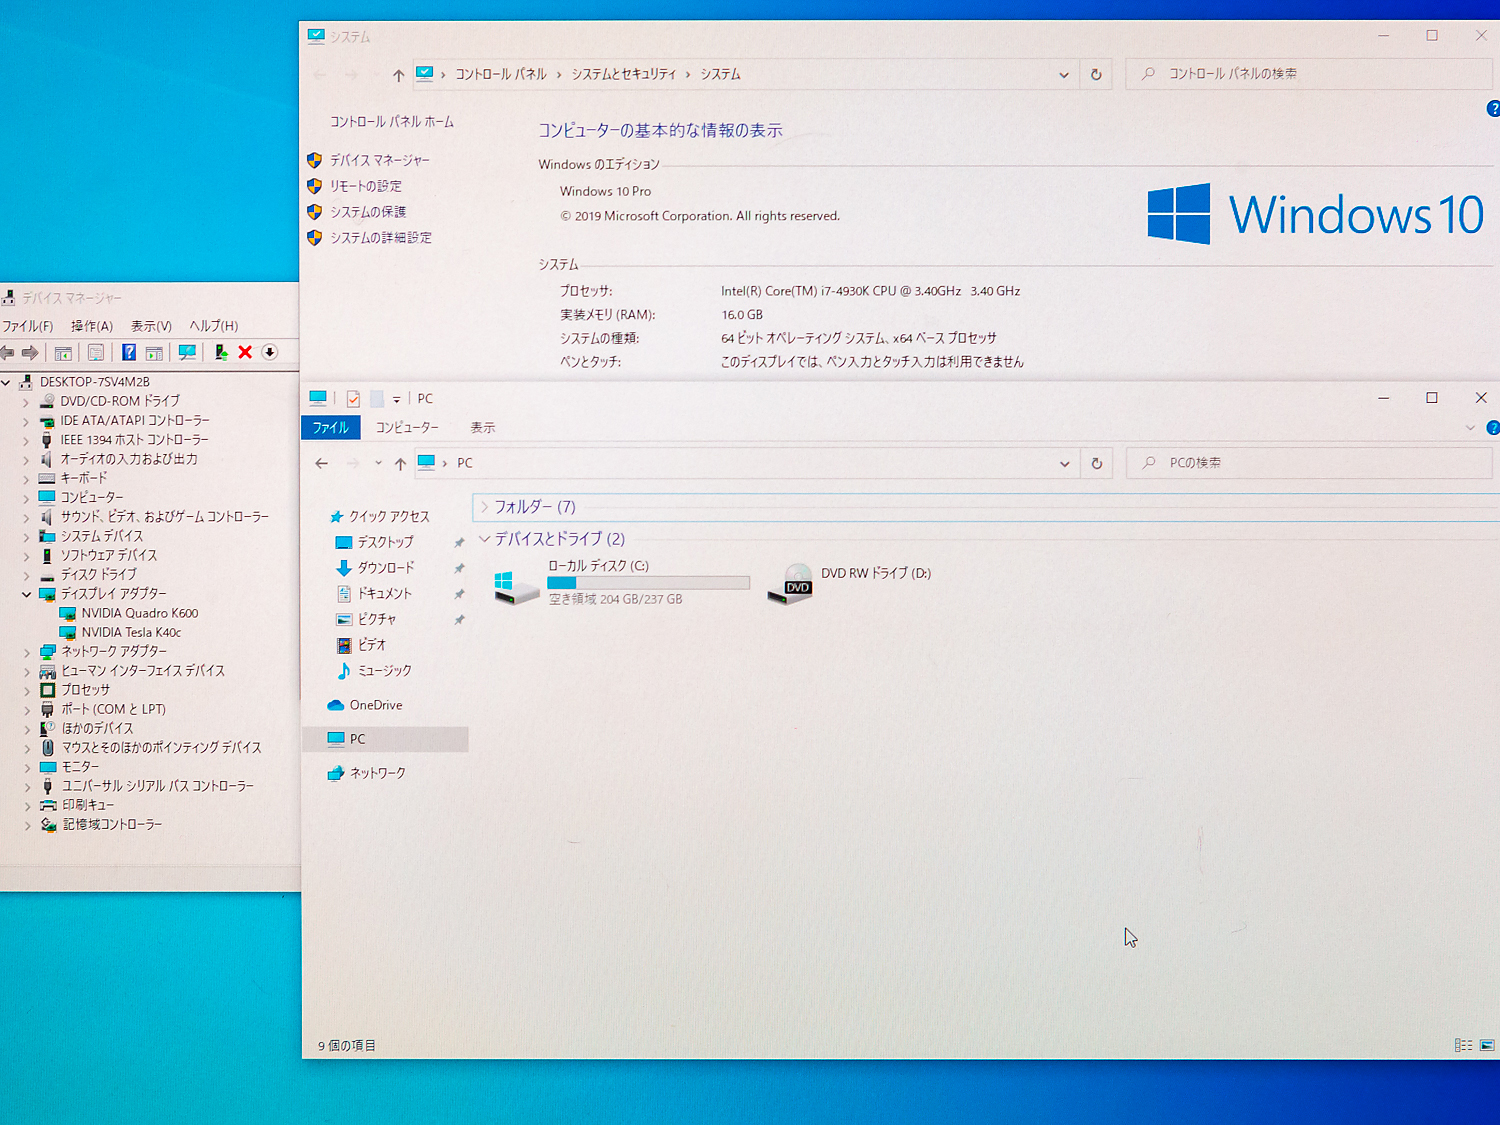
Task: Click the デバイス マネージャー link in System window
Action: click(x=380, y=160)
